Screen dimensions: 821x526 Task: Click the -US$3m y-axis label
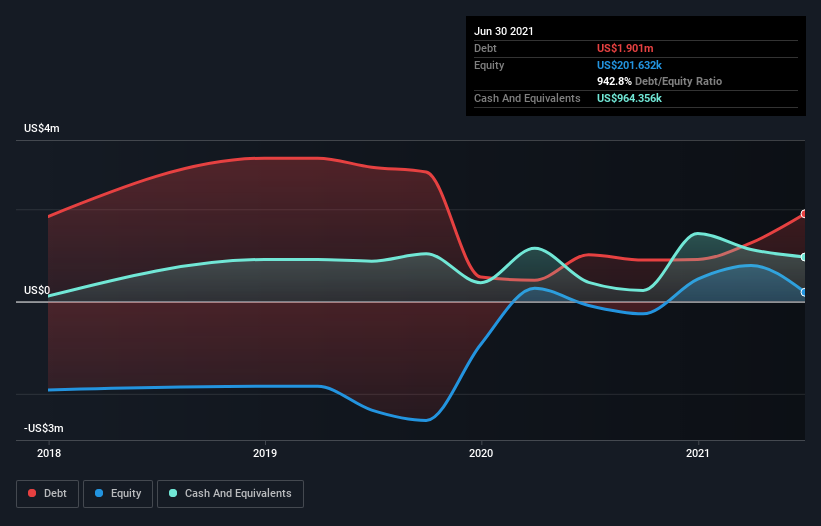coord(43,428)
